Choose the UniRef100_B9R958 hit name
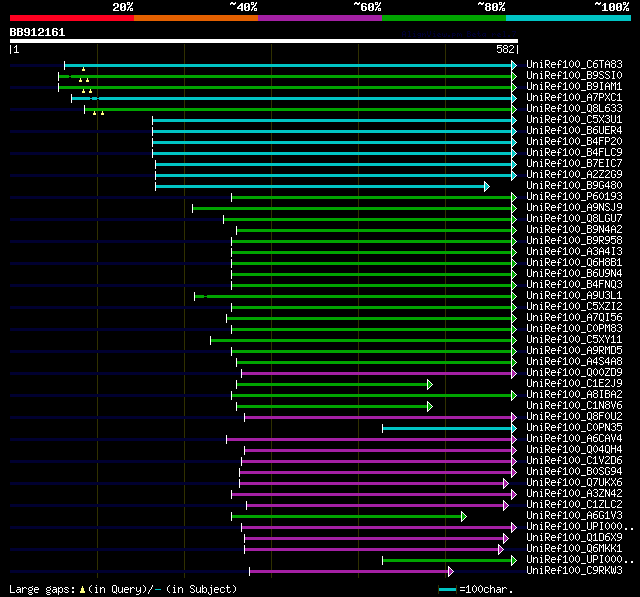Viewport: 640px width, 597px height. click(574, 241)
